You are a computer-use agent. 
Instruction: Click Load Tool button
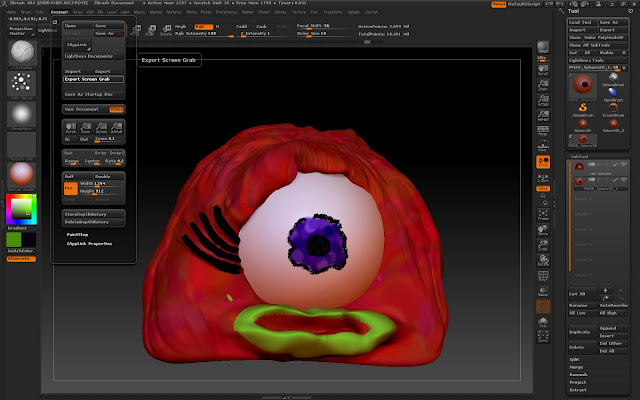582,22
